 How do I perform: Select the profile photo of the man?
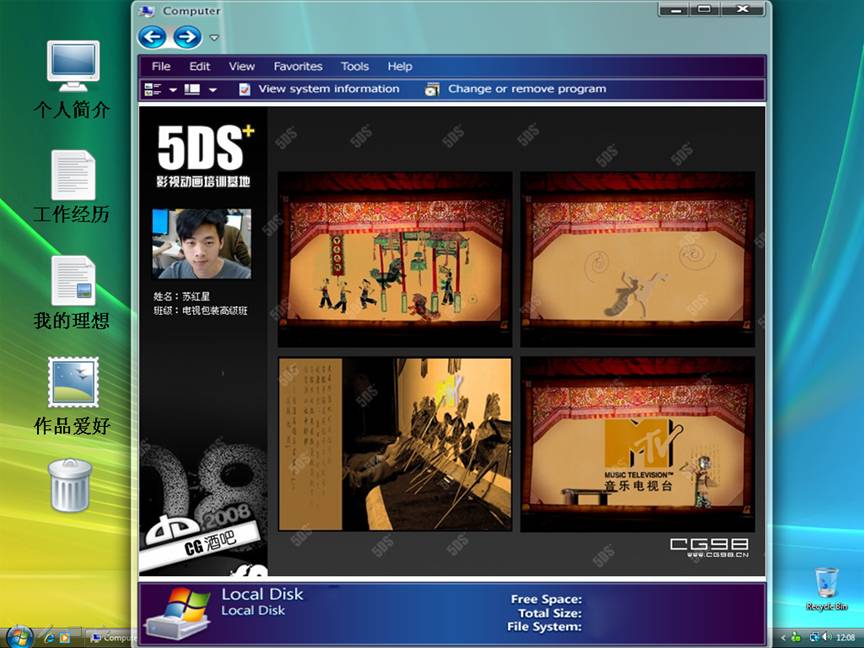pyautogui.click(x=202, y=244)
